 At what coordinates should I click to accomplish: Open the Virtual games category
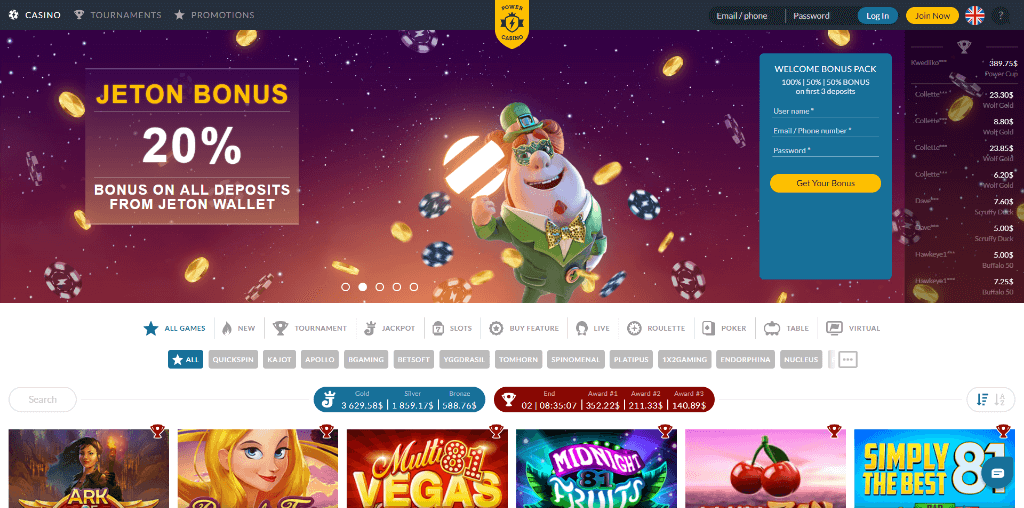point(853,328)
